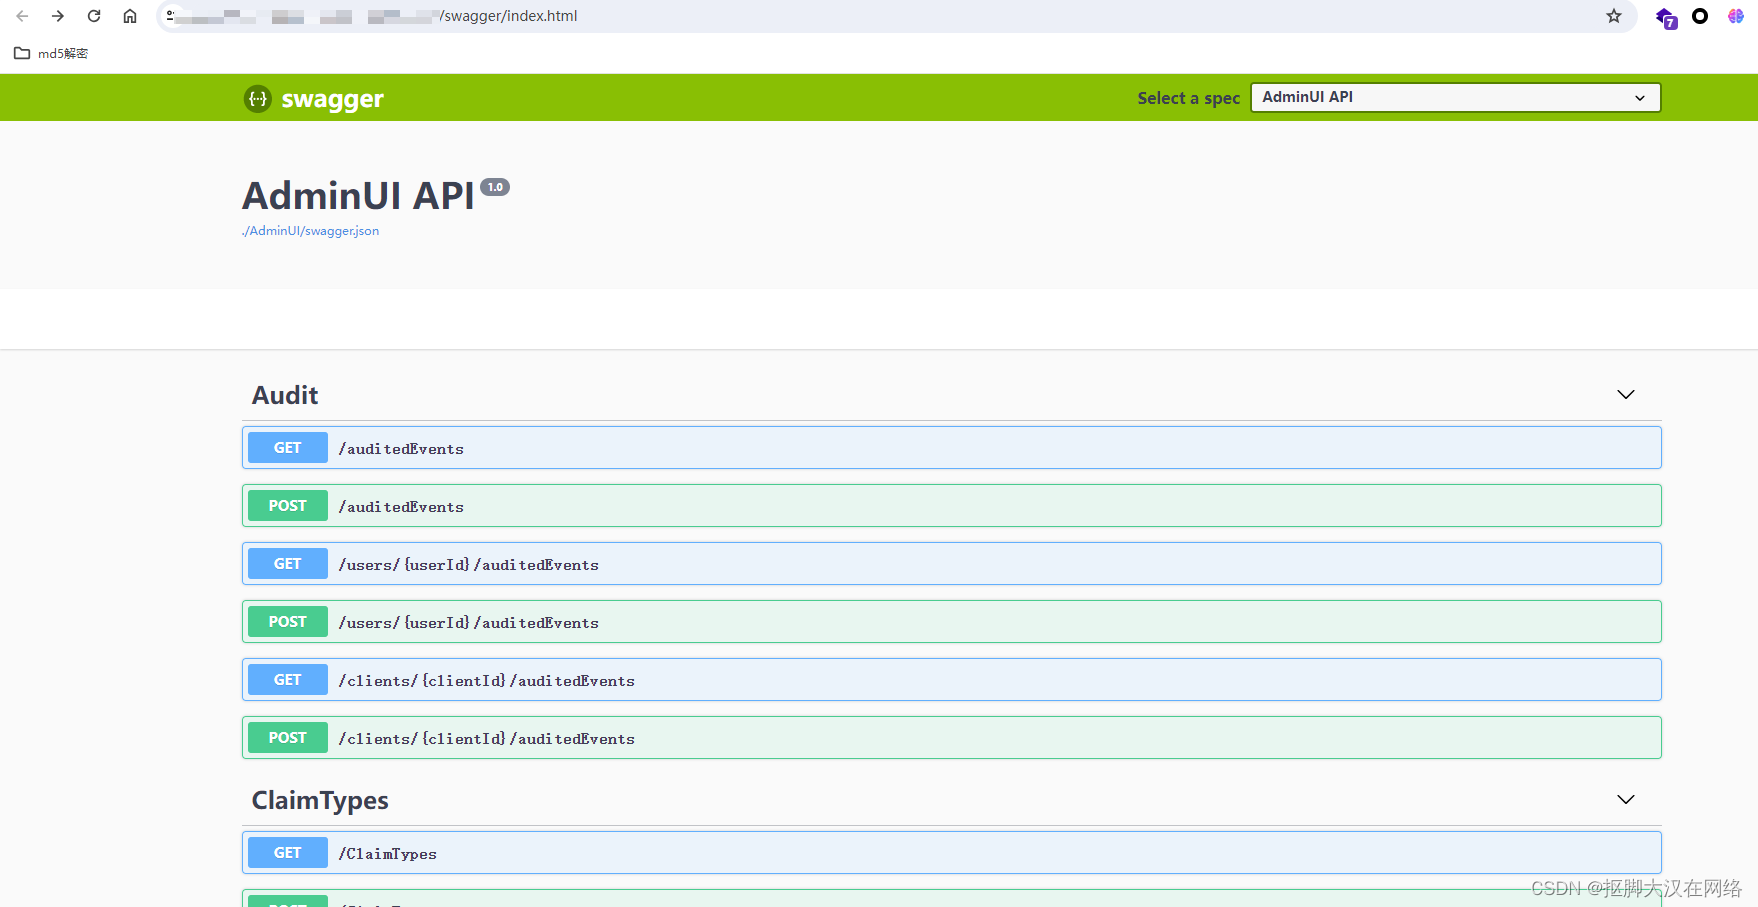1758x907 pixels.
Task: Click the ClaimTypes section heading
Action: click(x=320, y=800)
